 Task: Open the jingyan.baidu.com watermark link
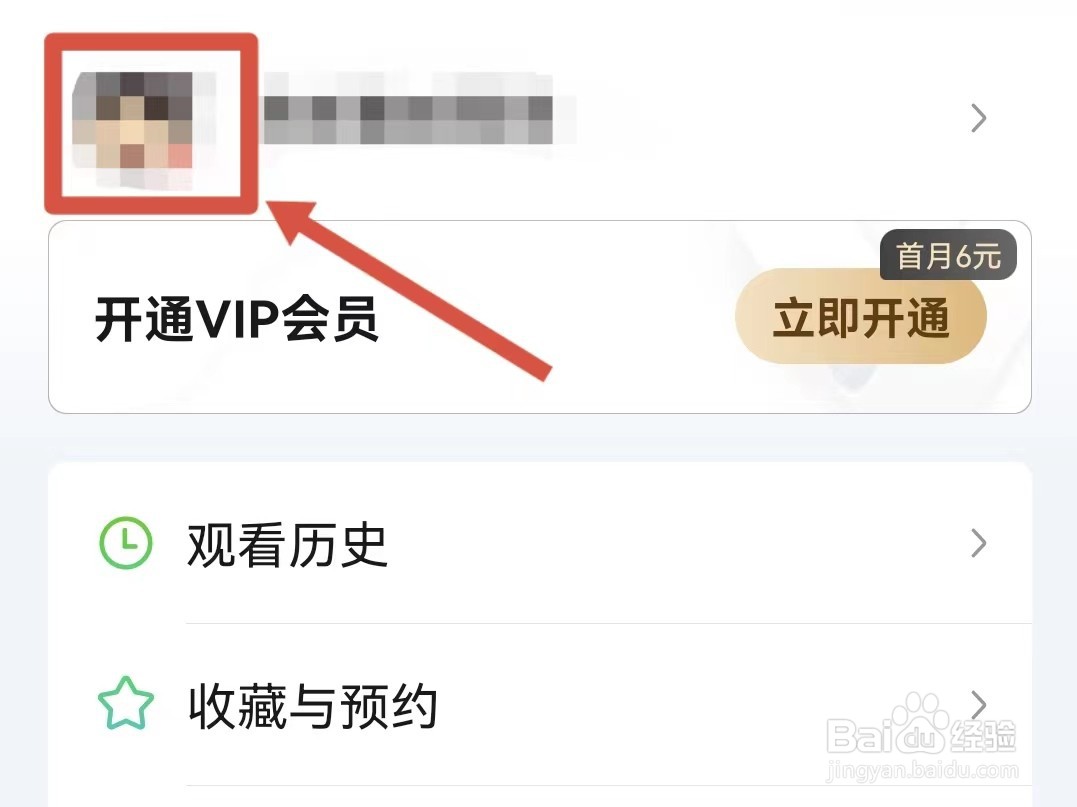click(922, 769)
